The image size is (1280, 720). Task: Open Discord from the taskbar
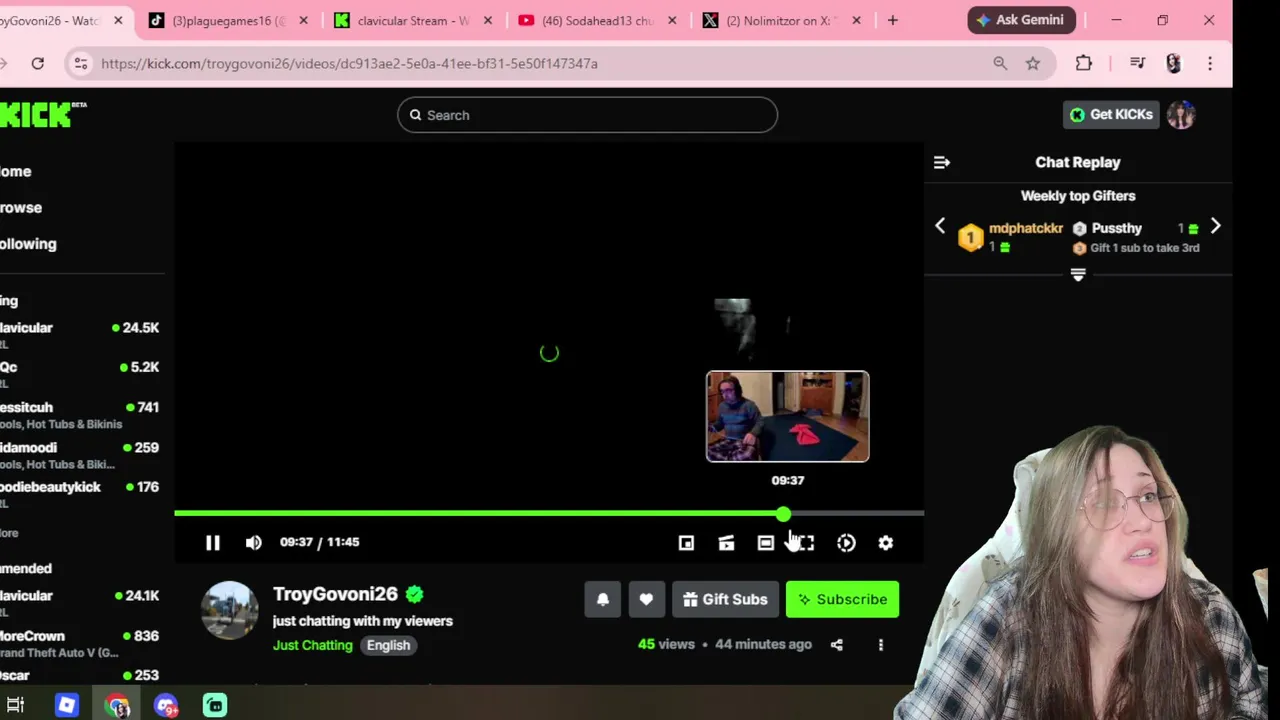tap(166, 706)
